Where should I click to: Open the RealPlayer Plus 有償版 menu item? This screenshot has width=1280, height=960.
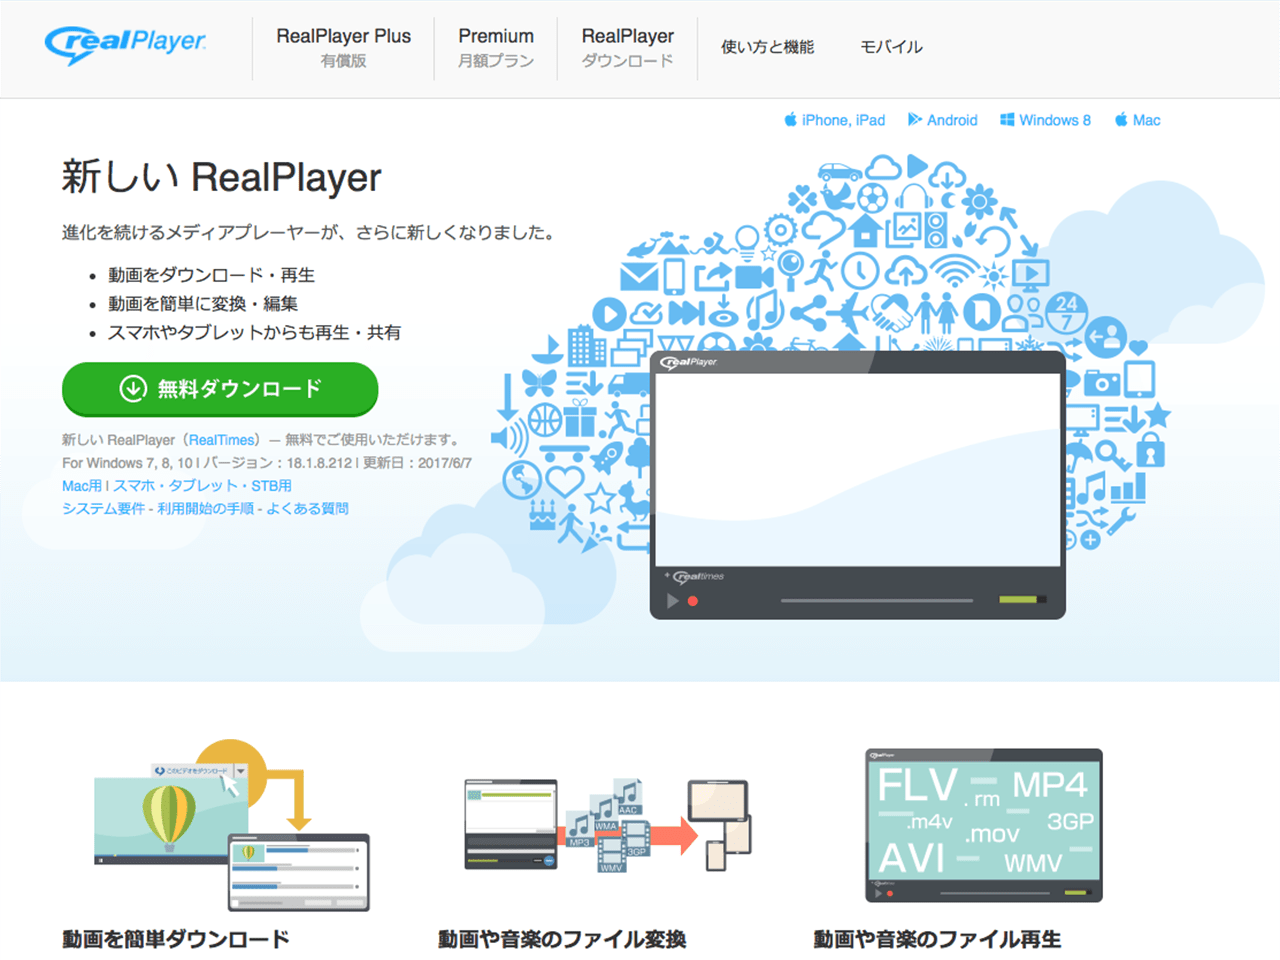[343, 47]
